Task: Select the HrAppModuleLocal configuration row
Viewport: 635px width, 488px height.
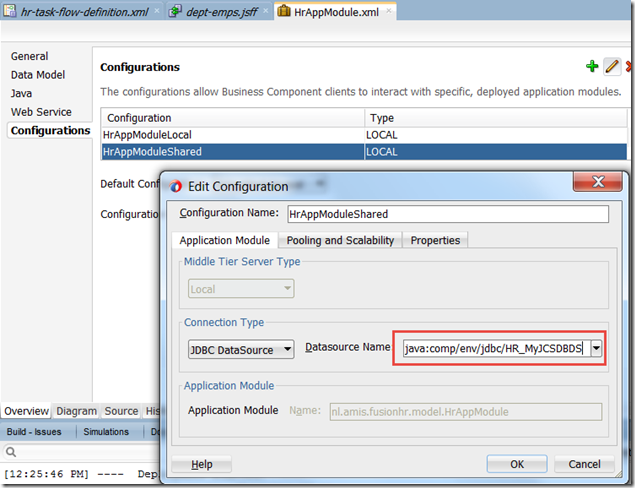Action: (235, 135)
